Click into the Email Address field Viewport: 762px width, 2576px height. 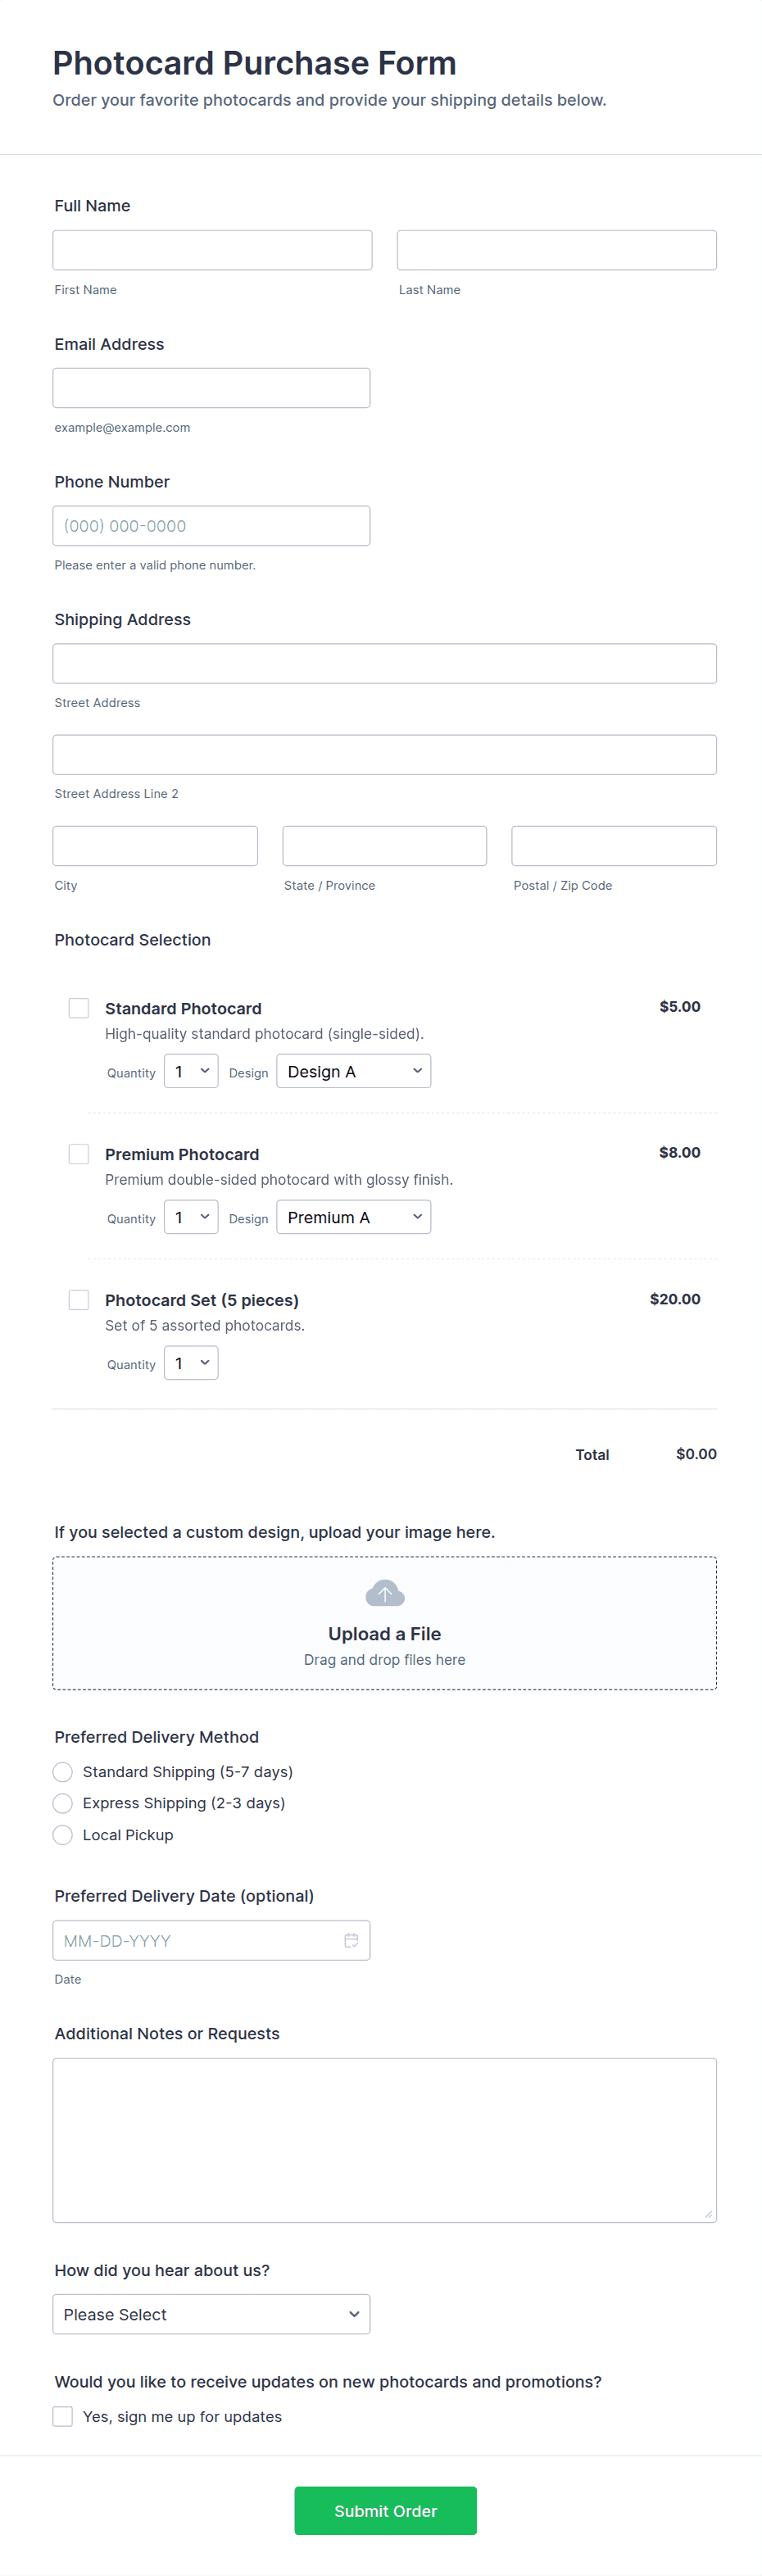(211, 388)
